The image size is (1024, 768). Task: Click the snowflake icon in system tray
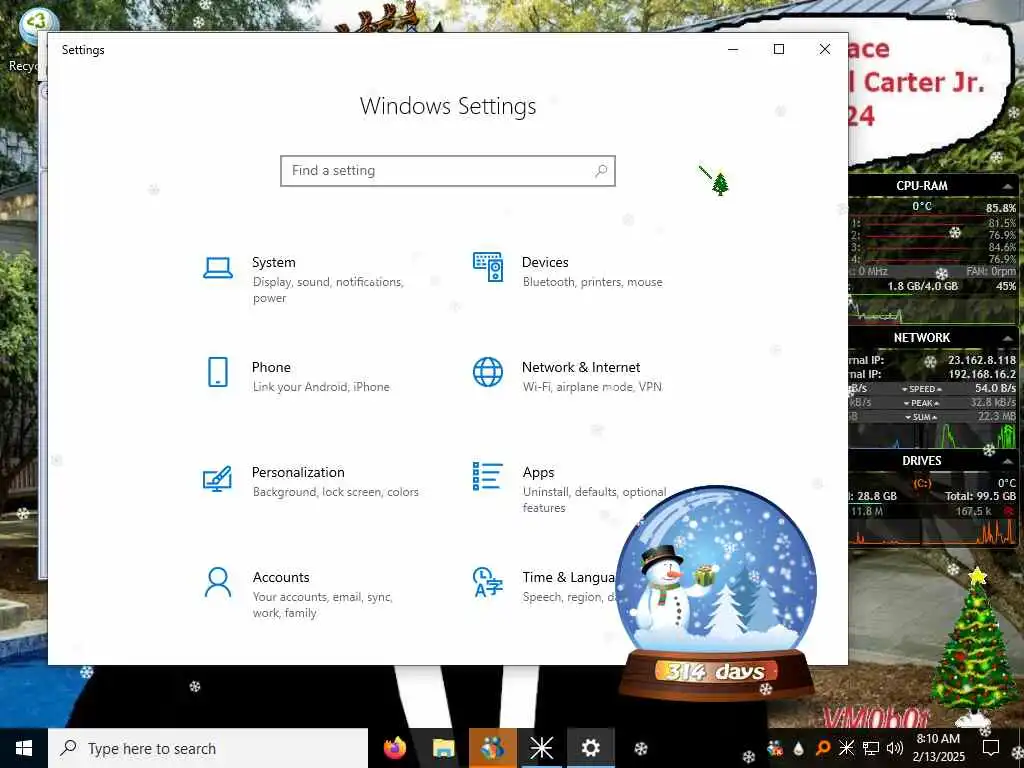[x=846, y=748]
